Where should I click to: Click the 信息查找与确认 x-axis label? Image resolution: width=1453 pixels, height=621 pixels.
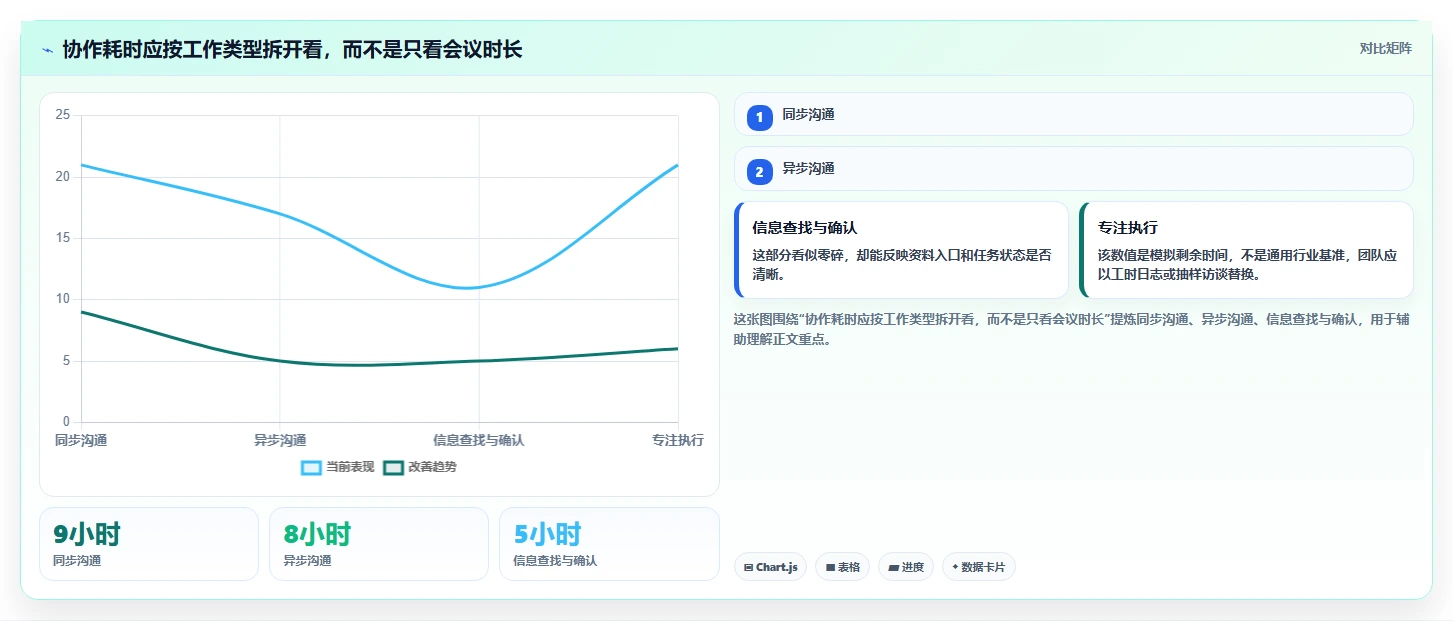pyautogui.click(x=479, y=440)
